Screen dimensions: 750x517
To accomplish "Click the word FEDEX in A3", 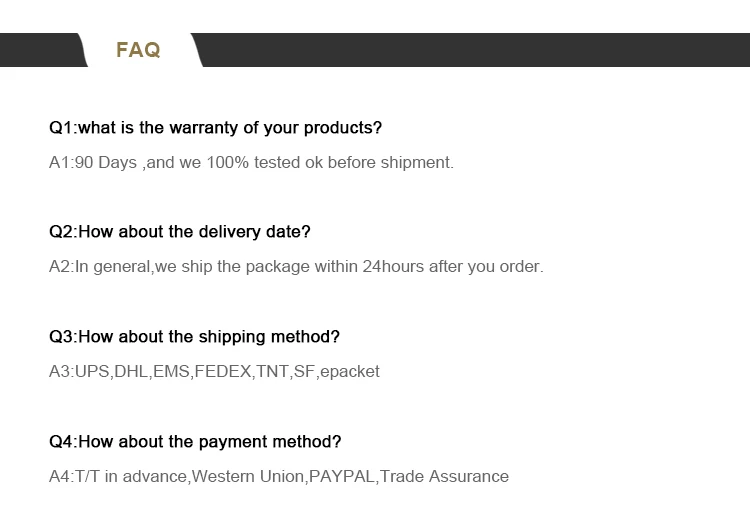I will click(222, 372).
